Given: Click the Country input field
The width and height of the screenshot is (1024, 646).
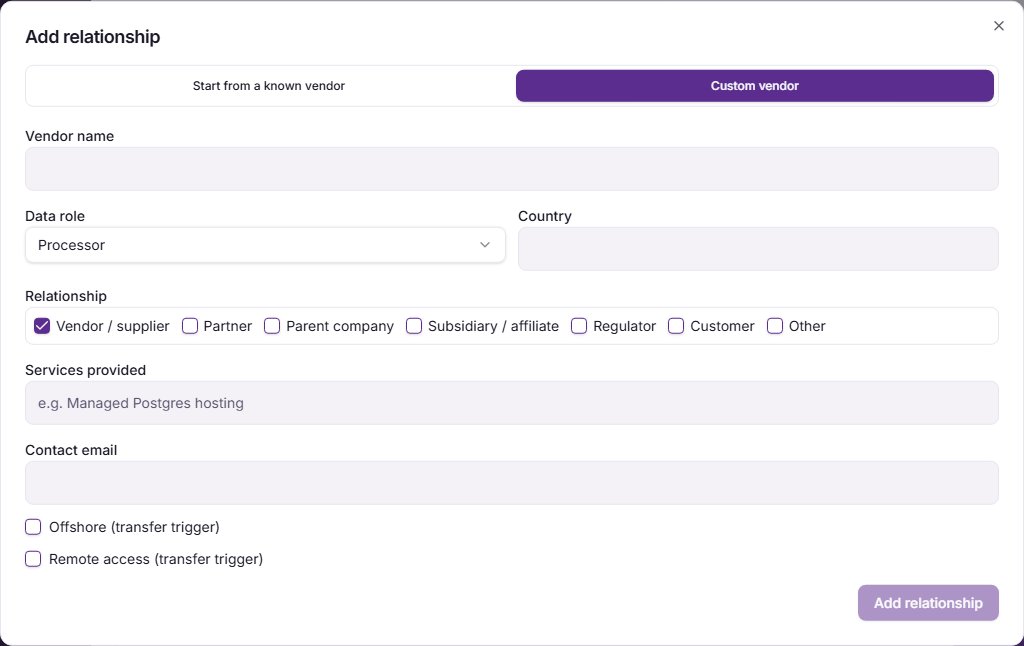Looking at the screenshot, I should (758, 248).
